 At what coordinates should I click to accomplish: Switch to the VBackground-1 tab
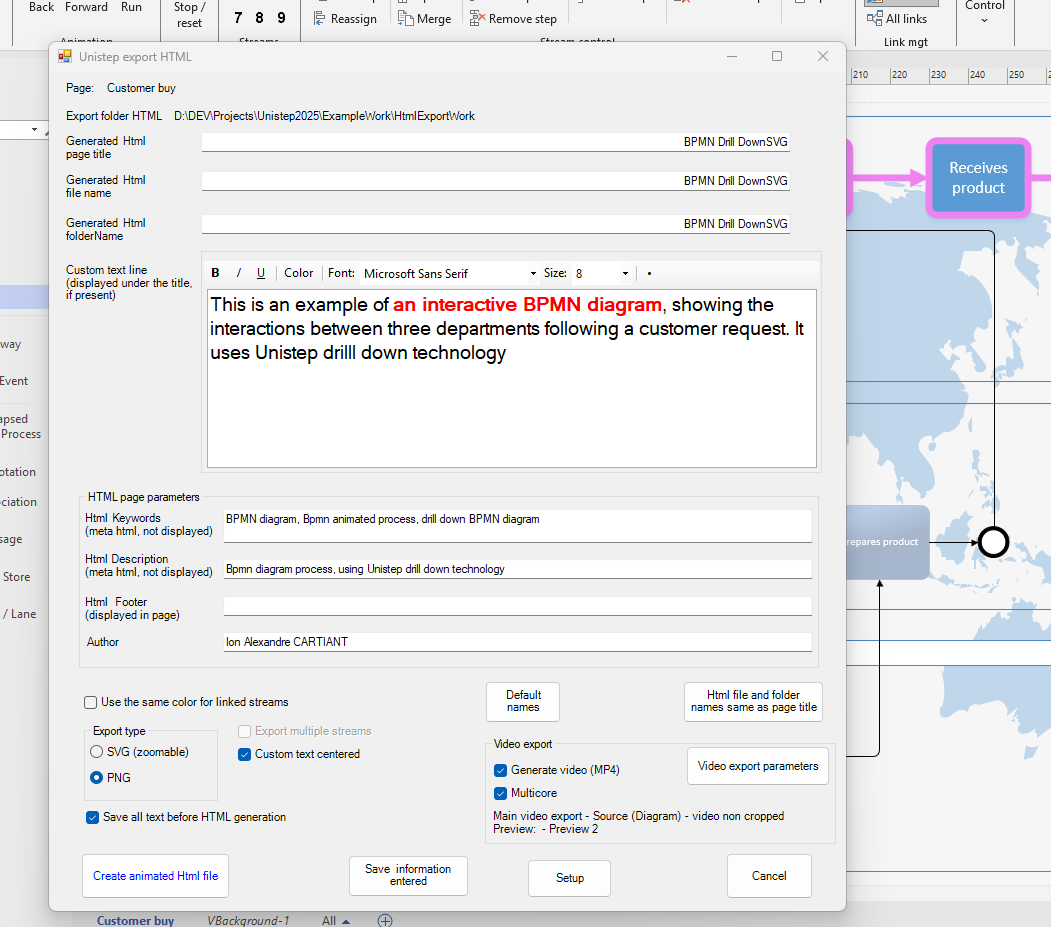(x=248, y=921)
